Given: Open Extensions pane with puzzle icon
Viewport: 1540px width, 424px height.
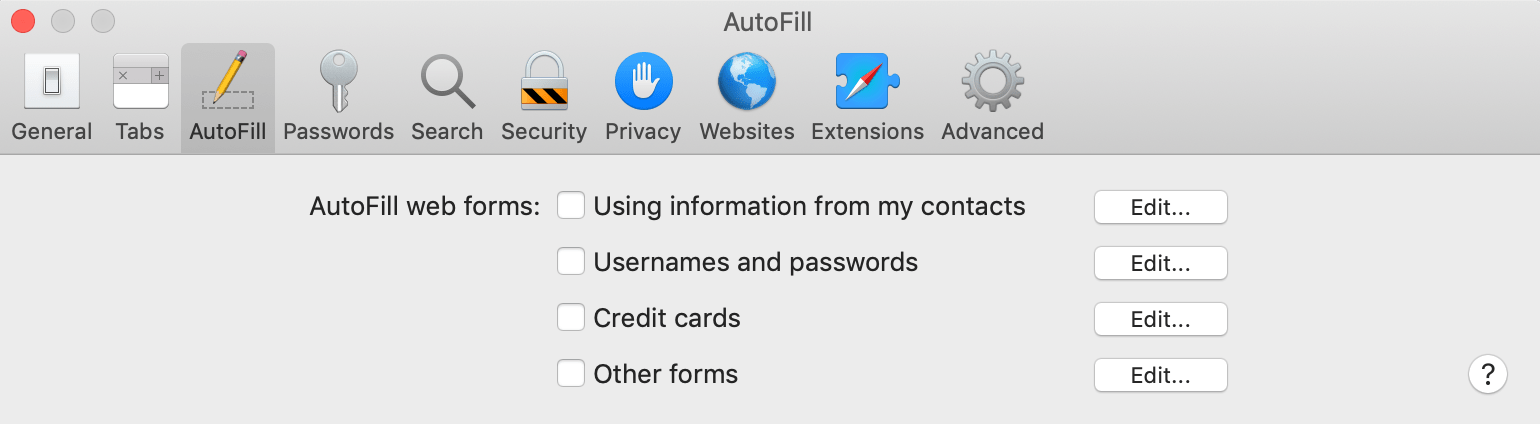Looking at the screenshot, I should (867, 98).
